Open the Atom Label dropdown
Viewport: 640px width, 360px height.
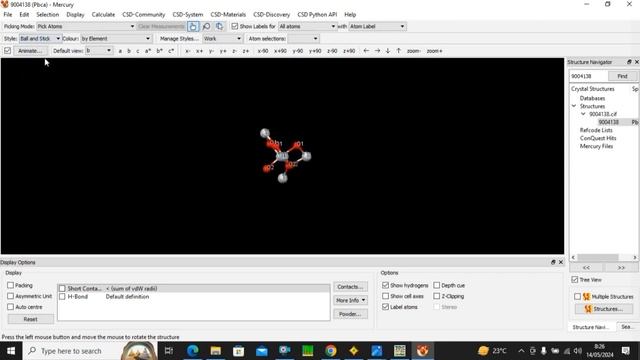tap(377, 27)
